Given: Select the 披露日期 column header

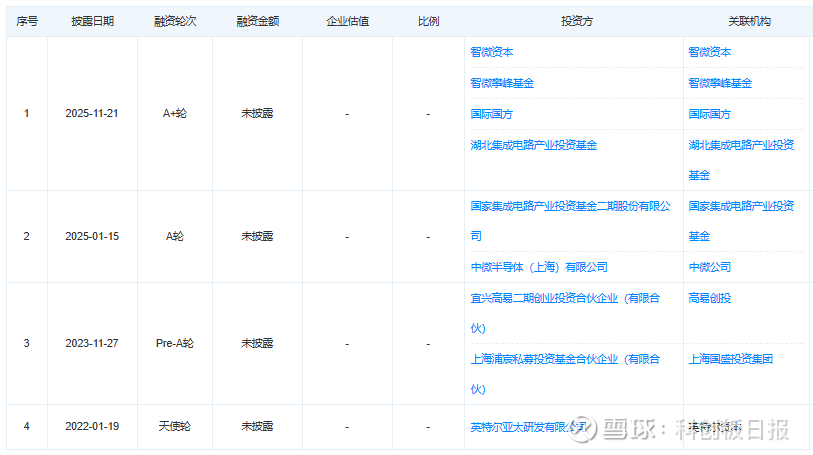Looking at the screenshot, I should point(92,21).
